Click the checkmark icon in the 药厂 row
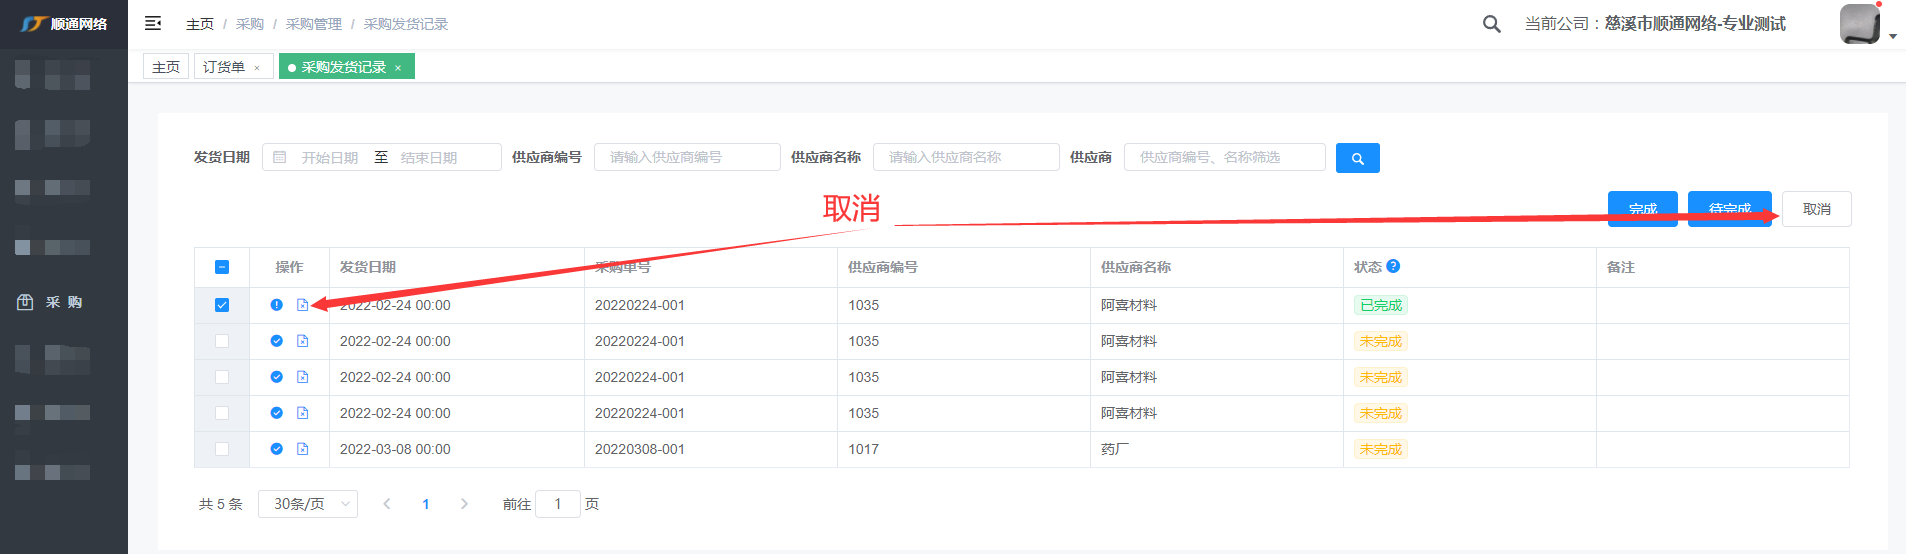Image resolution: width=1906 pixels, height=554 pixels. (277, 449)
